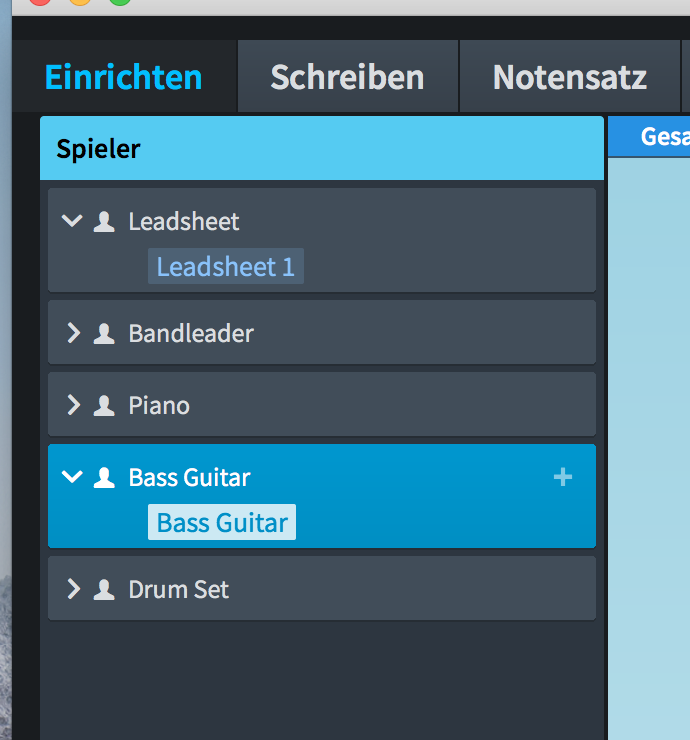Select the Leadsheet 1 instrument label
This screenshot has height=740, width=690.
tap(226, 267)
